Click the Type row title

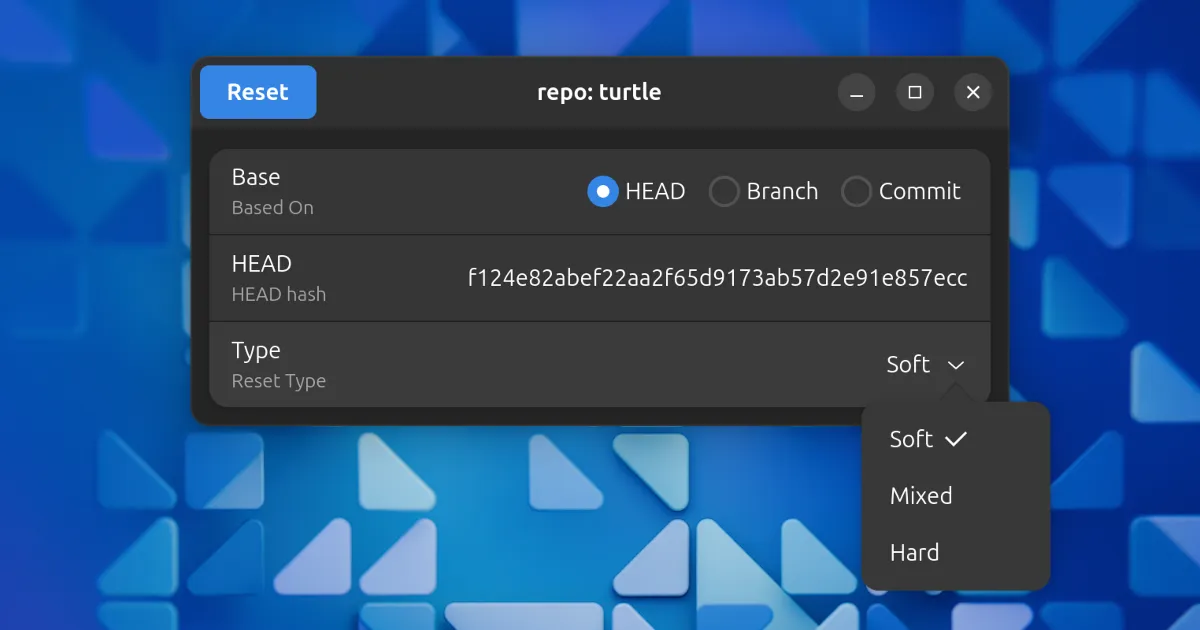point(256,351)
